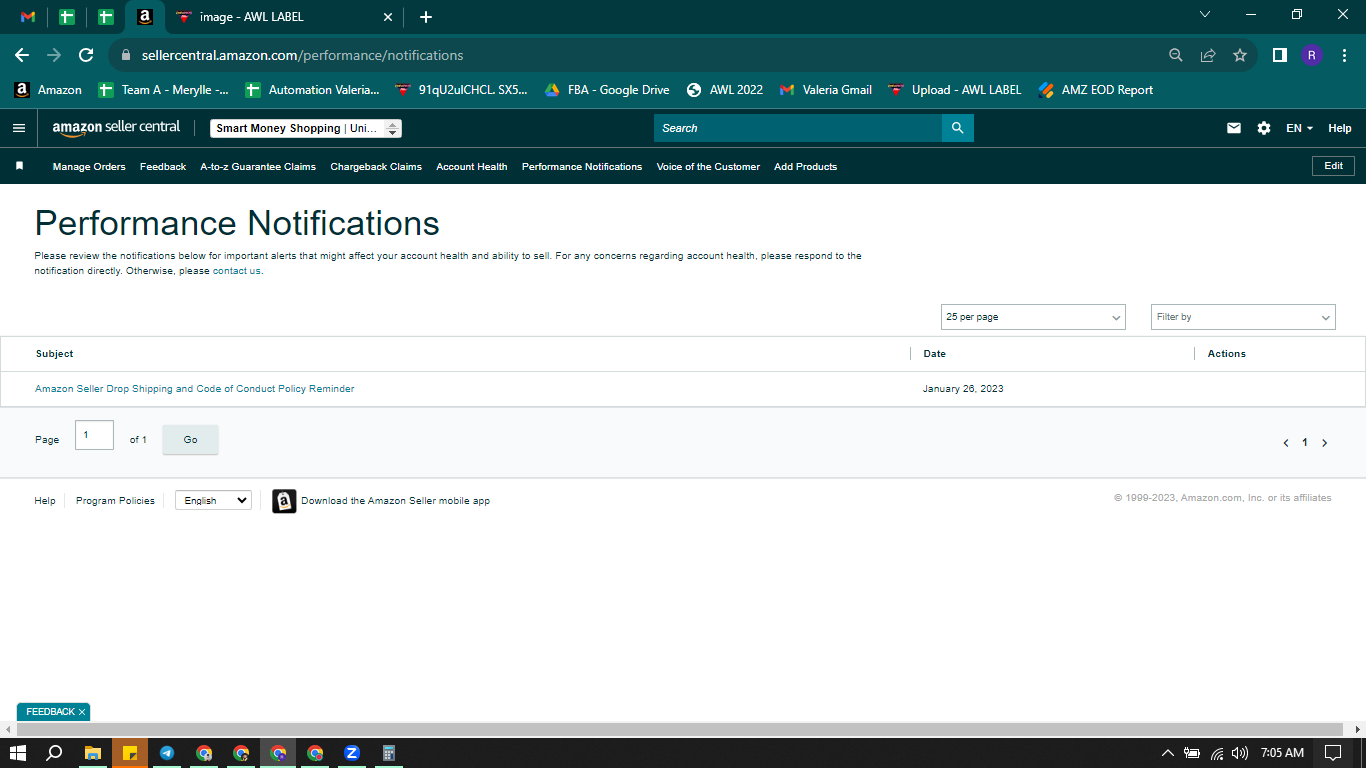
Task: Open the Chrome profile avatar R
Action: (1312, 55)
